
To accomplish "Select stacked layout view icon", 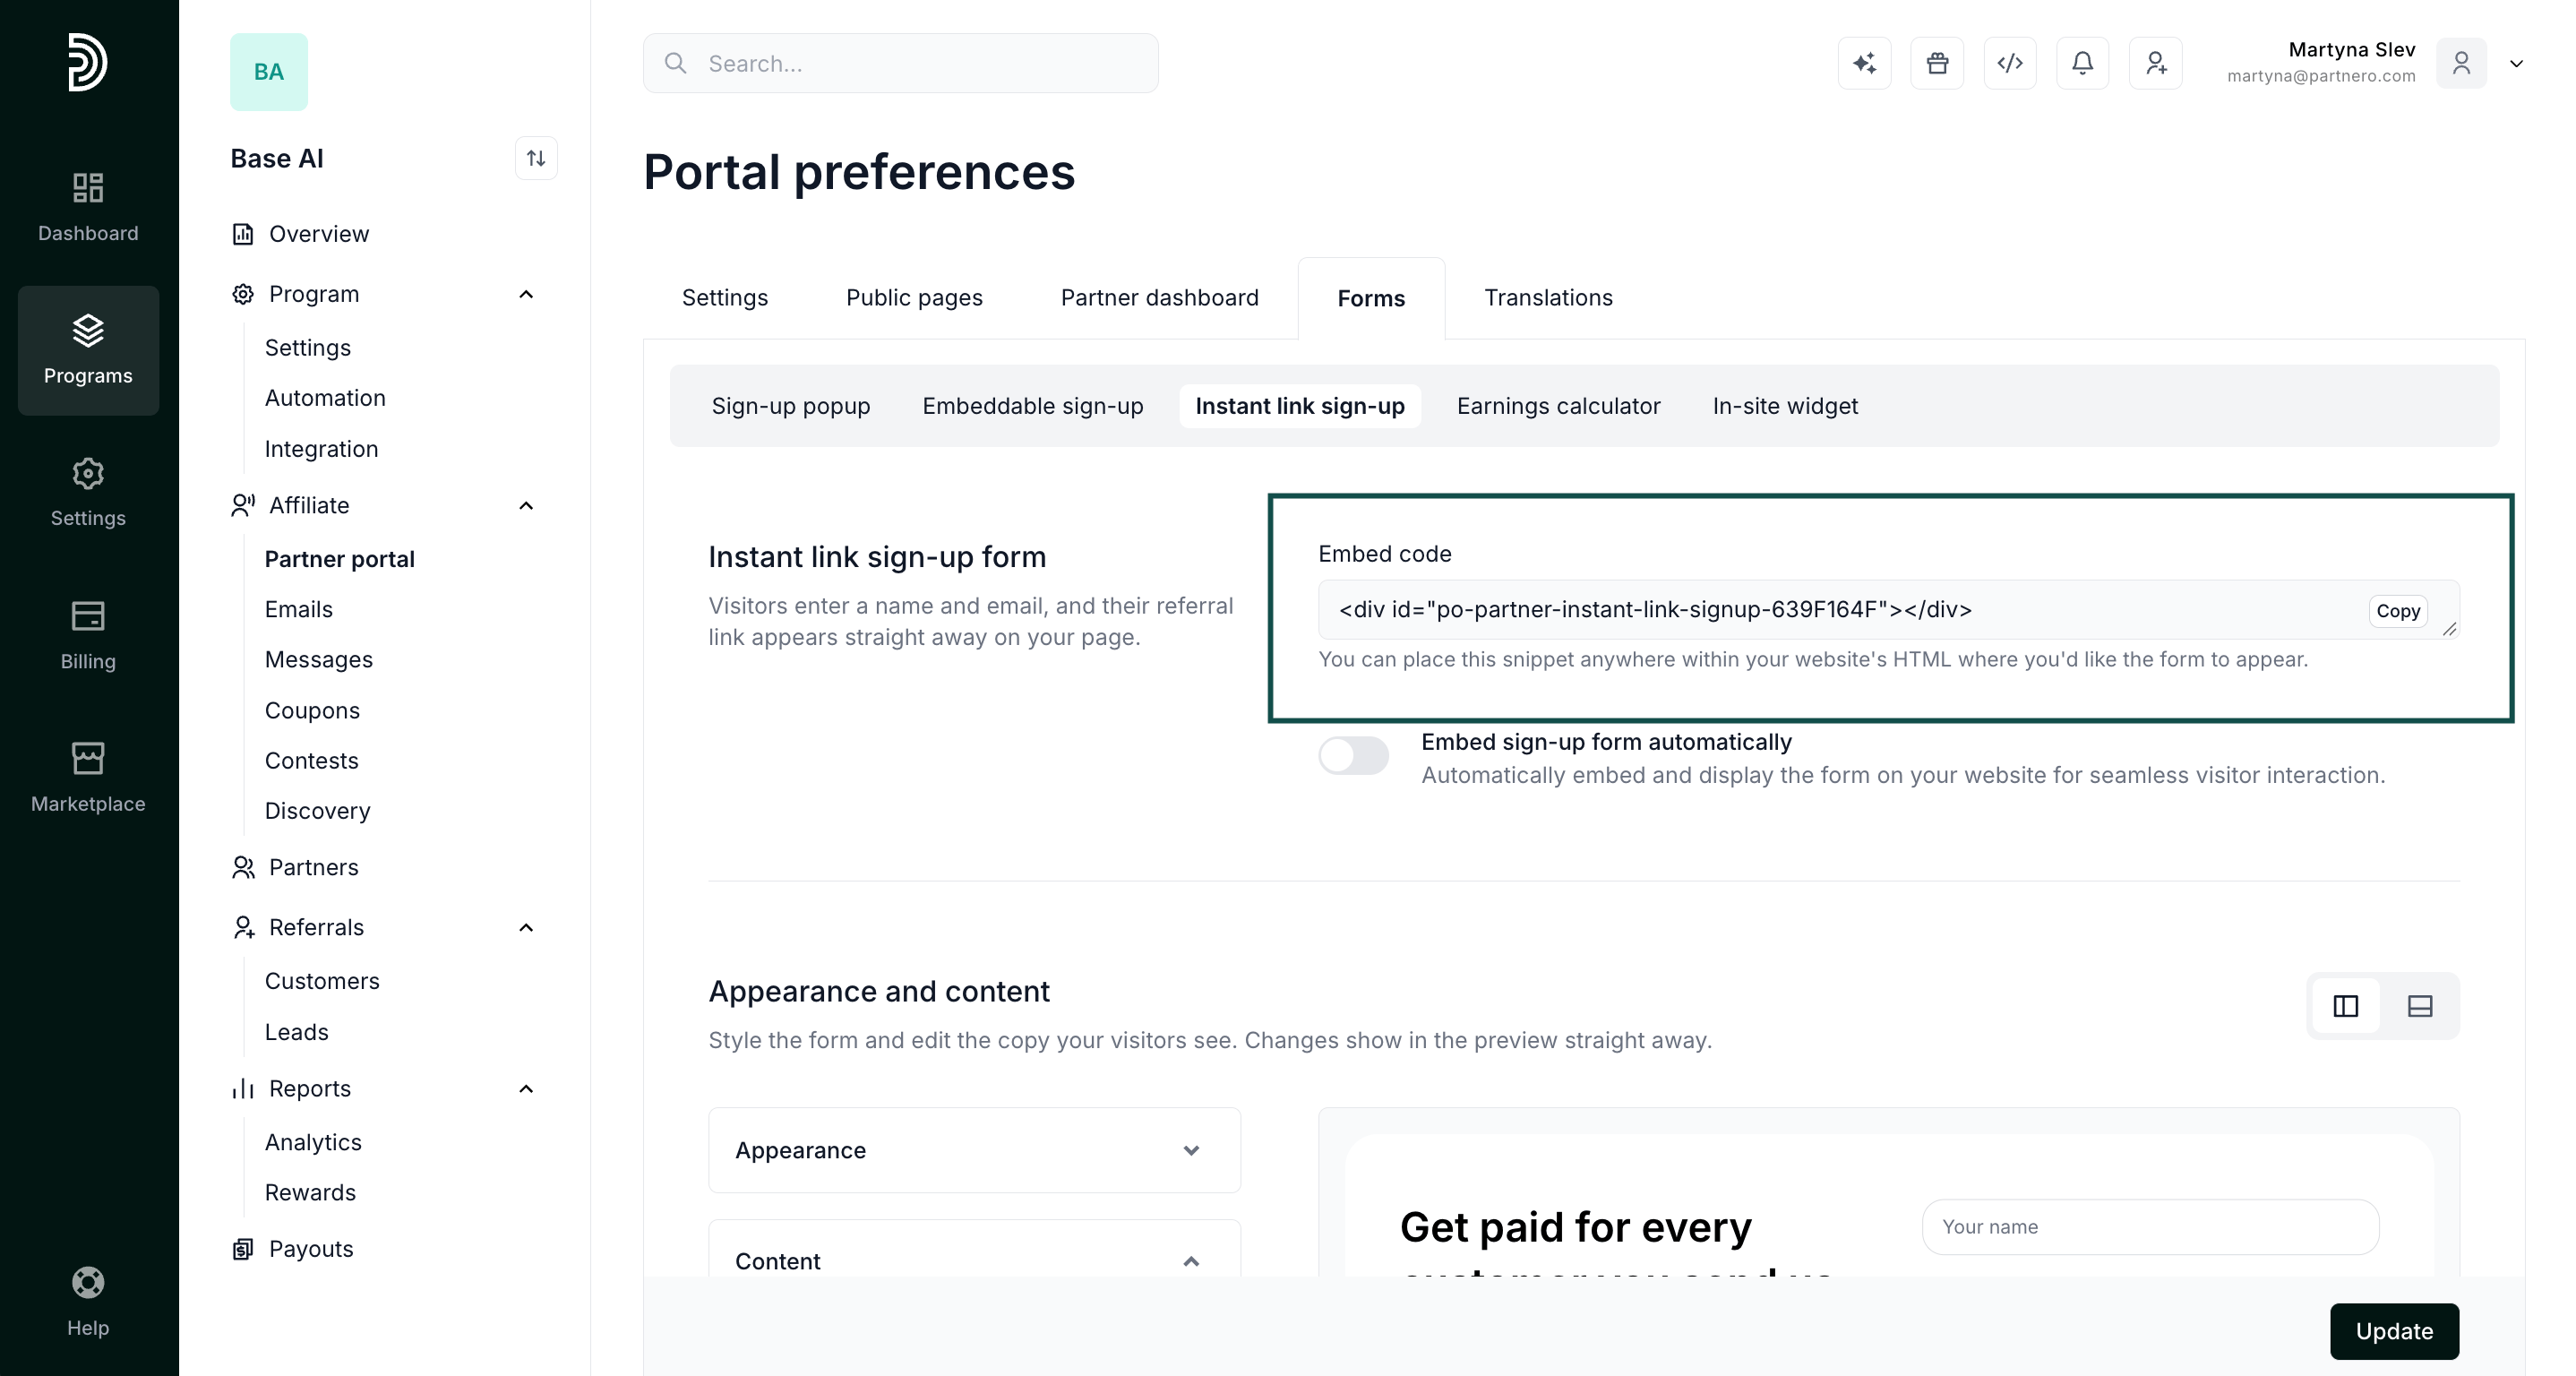I will coord(2420,1006).
